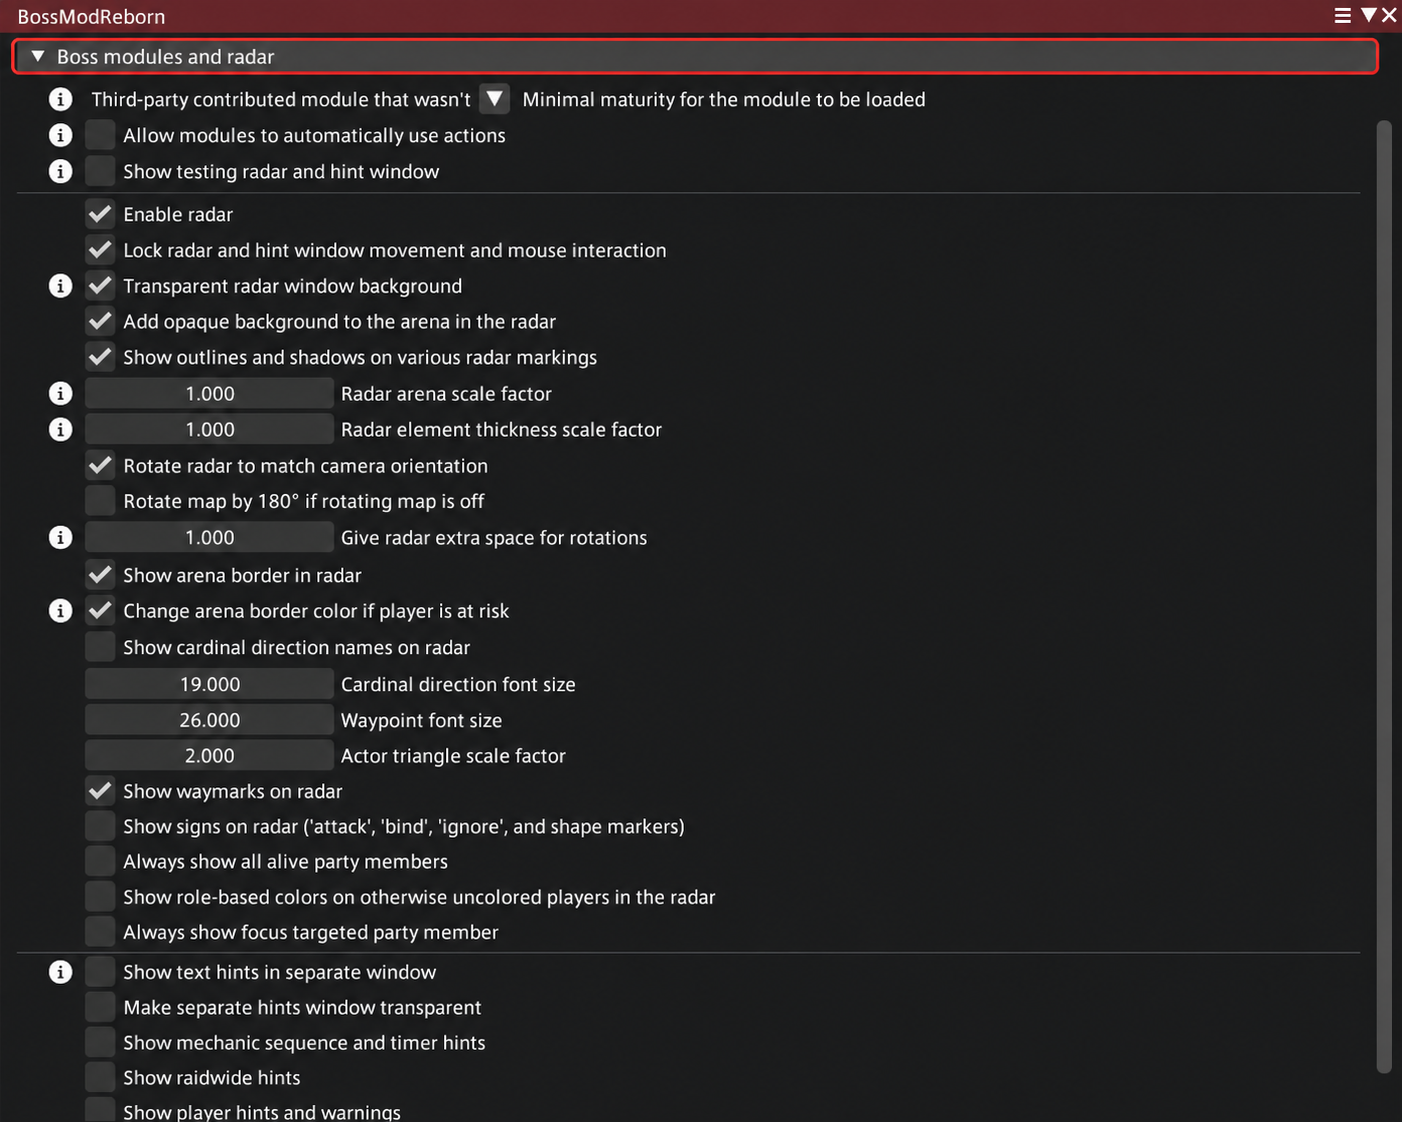Screen dimensions: 1402x1122
Task: Check Show cardinal direction names on radar
Action: [x=100, y=647]
